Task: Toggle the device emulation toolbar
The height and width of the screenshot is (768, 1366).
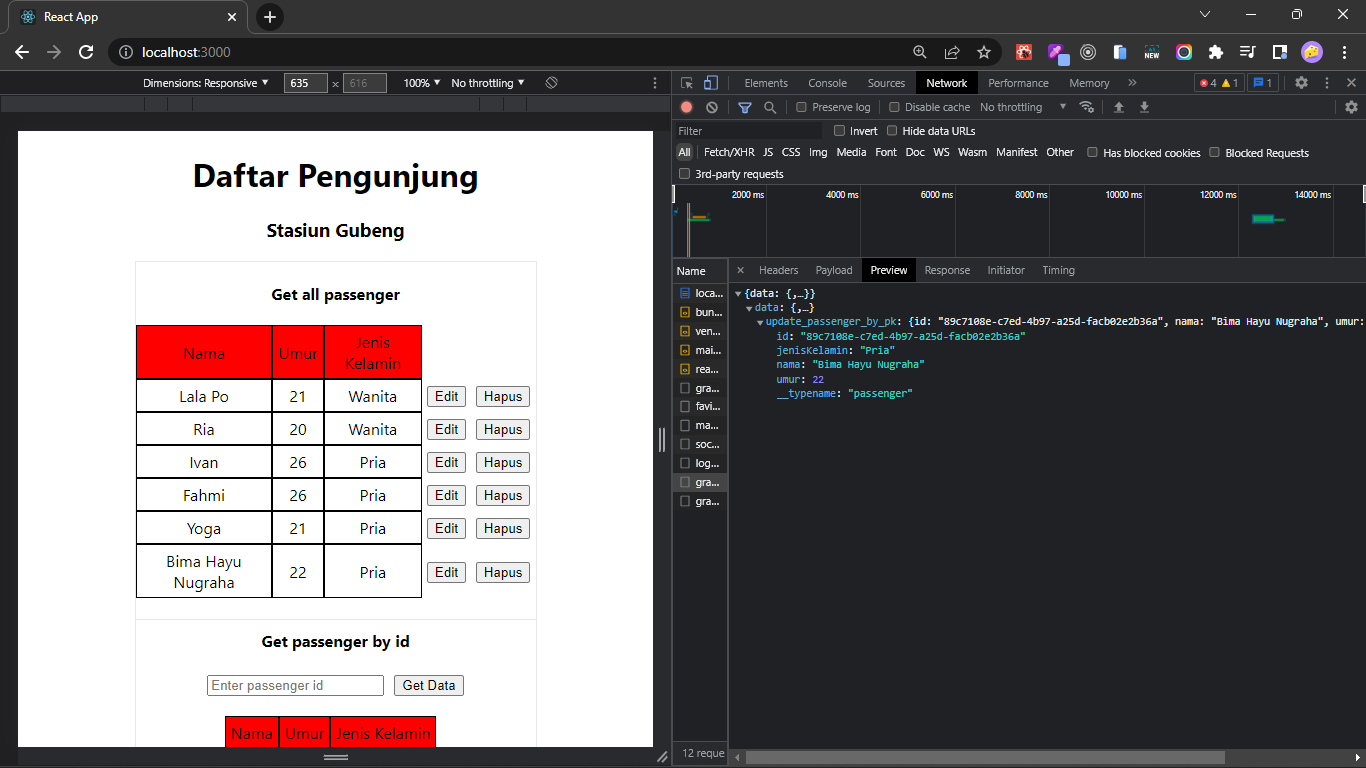Action: click(x=710, y=83)
